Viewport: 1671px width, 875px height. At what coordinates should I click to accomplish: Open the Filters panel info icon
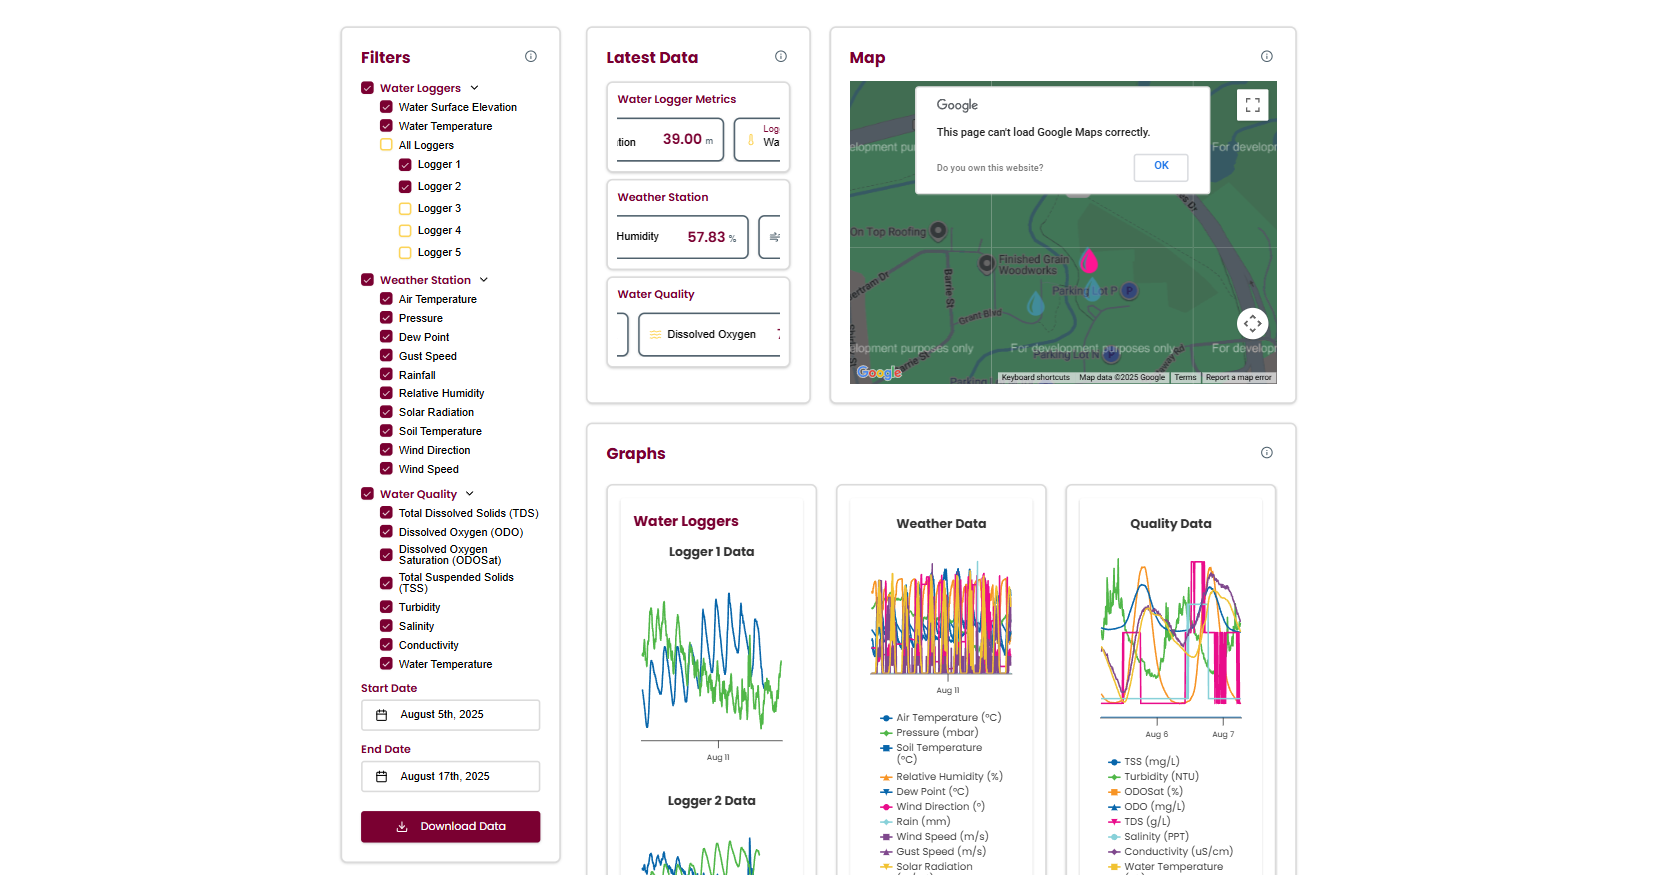(531, 57)
